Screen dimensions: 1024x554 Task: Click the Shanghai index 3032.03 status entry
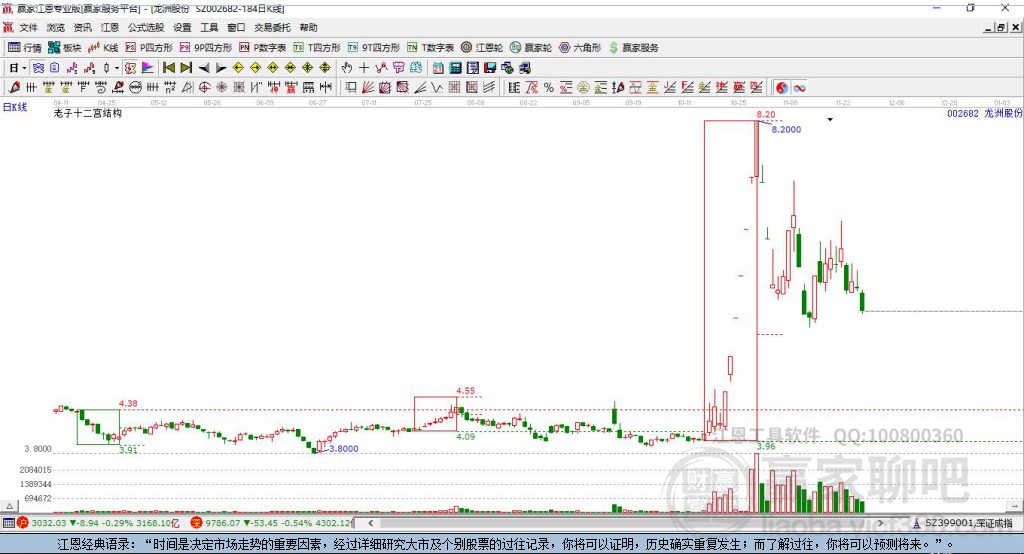(99, 523)
